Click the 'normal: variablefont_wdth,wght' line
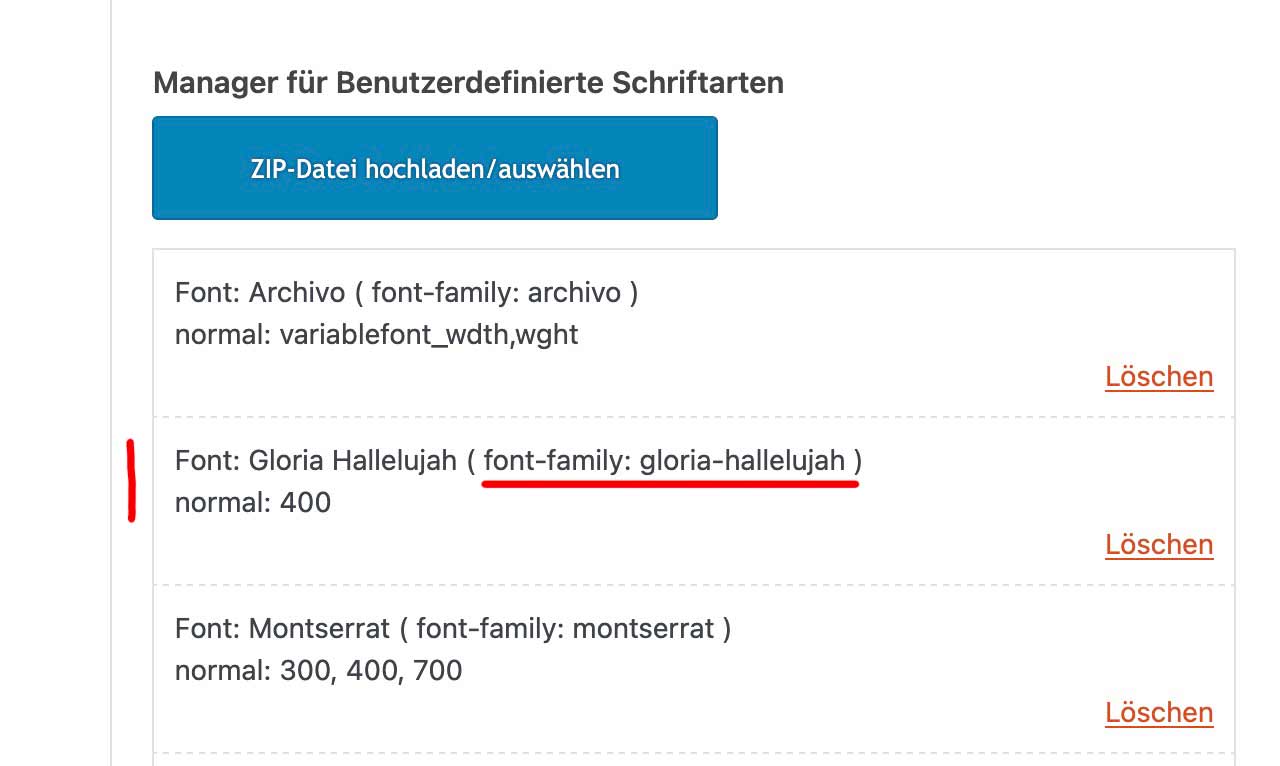This screenshot has height=766, width=1280. 377,334
